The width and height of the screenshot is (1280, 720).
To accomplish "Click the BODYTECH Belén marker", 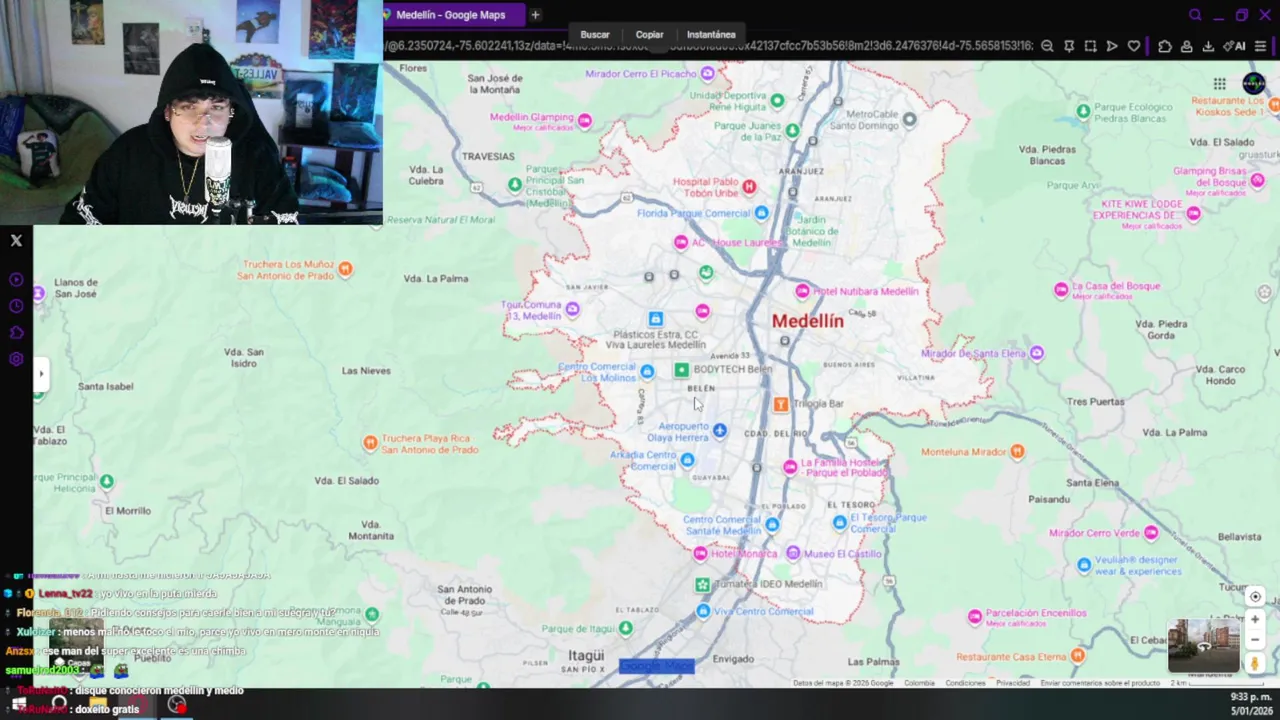I will [x=681, y=370].
